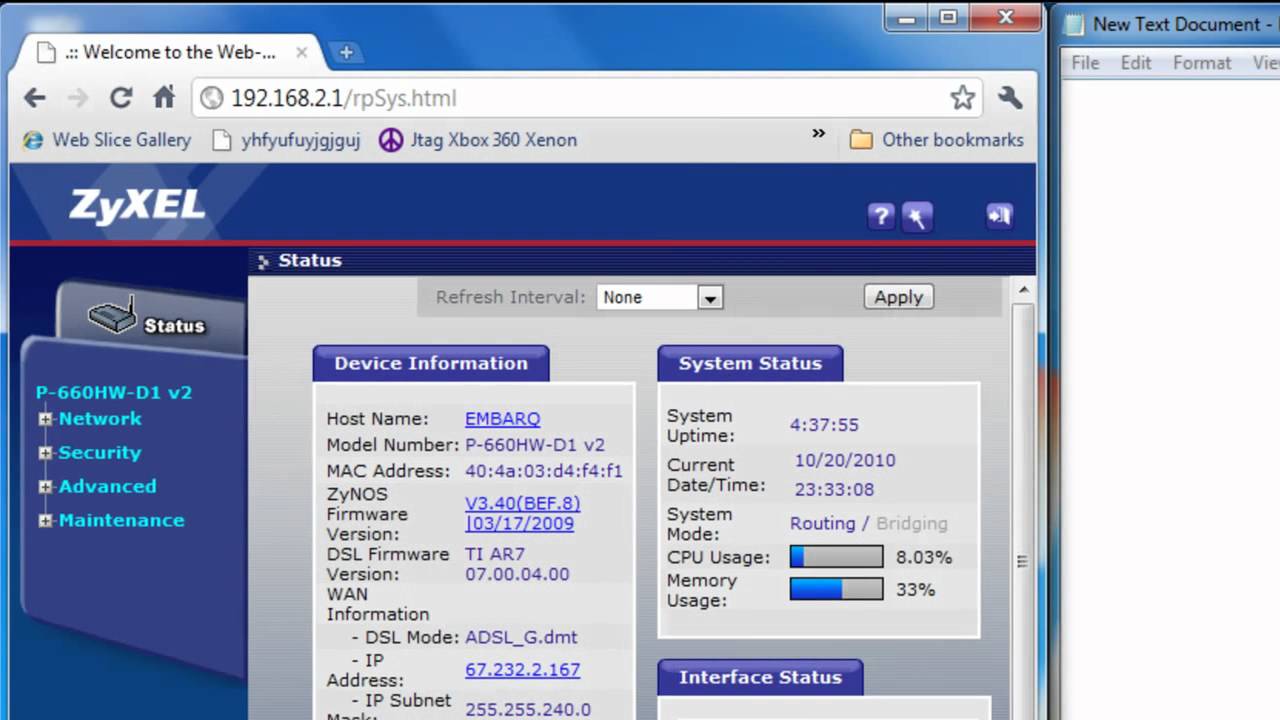Click the Routing system mode text
The height and width of the screenshot is (720, 1280).
point(823,523)
